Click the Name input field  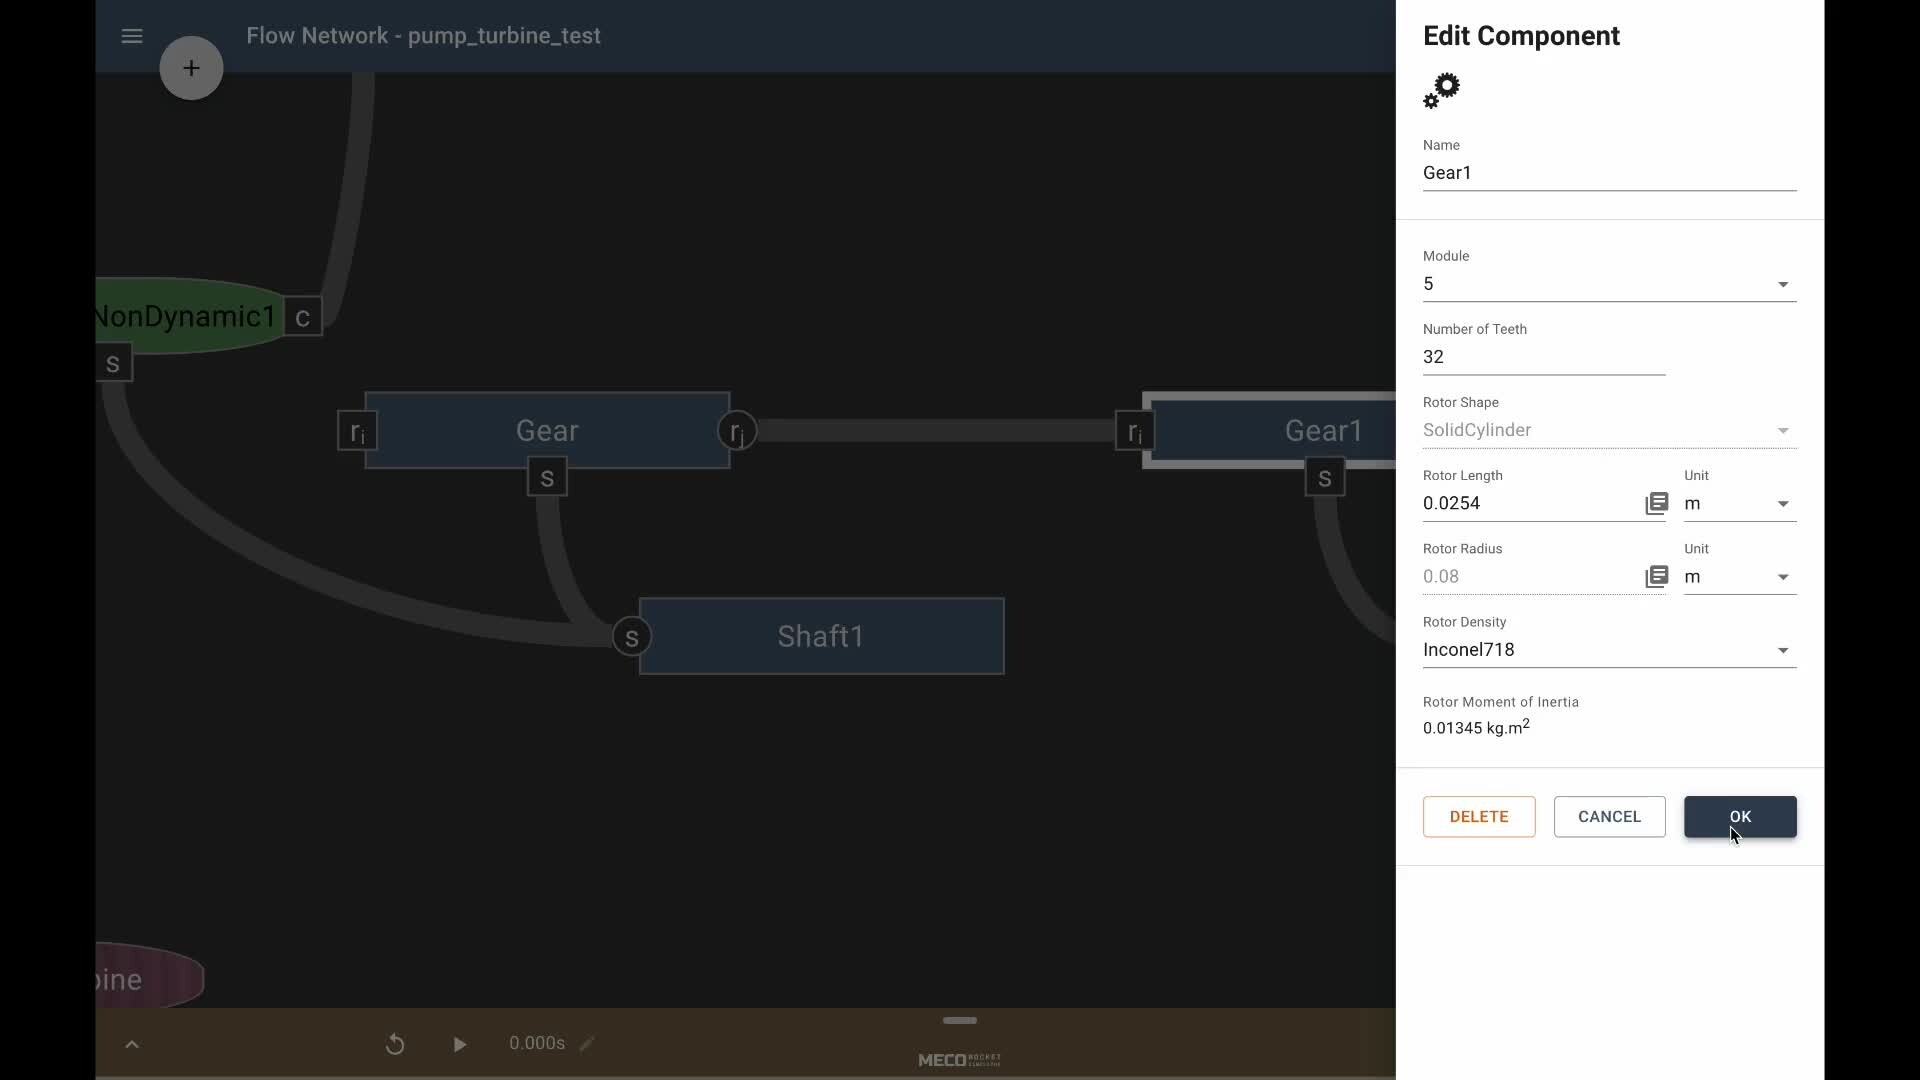(1608, 173)
